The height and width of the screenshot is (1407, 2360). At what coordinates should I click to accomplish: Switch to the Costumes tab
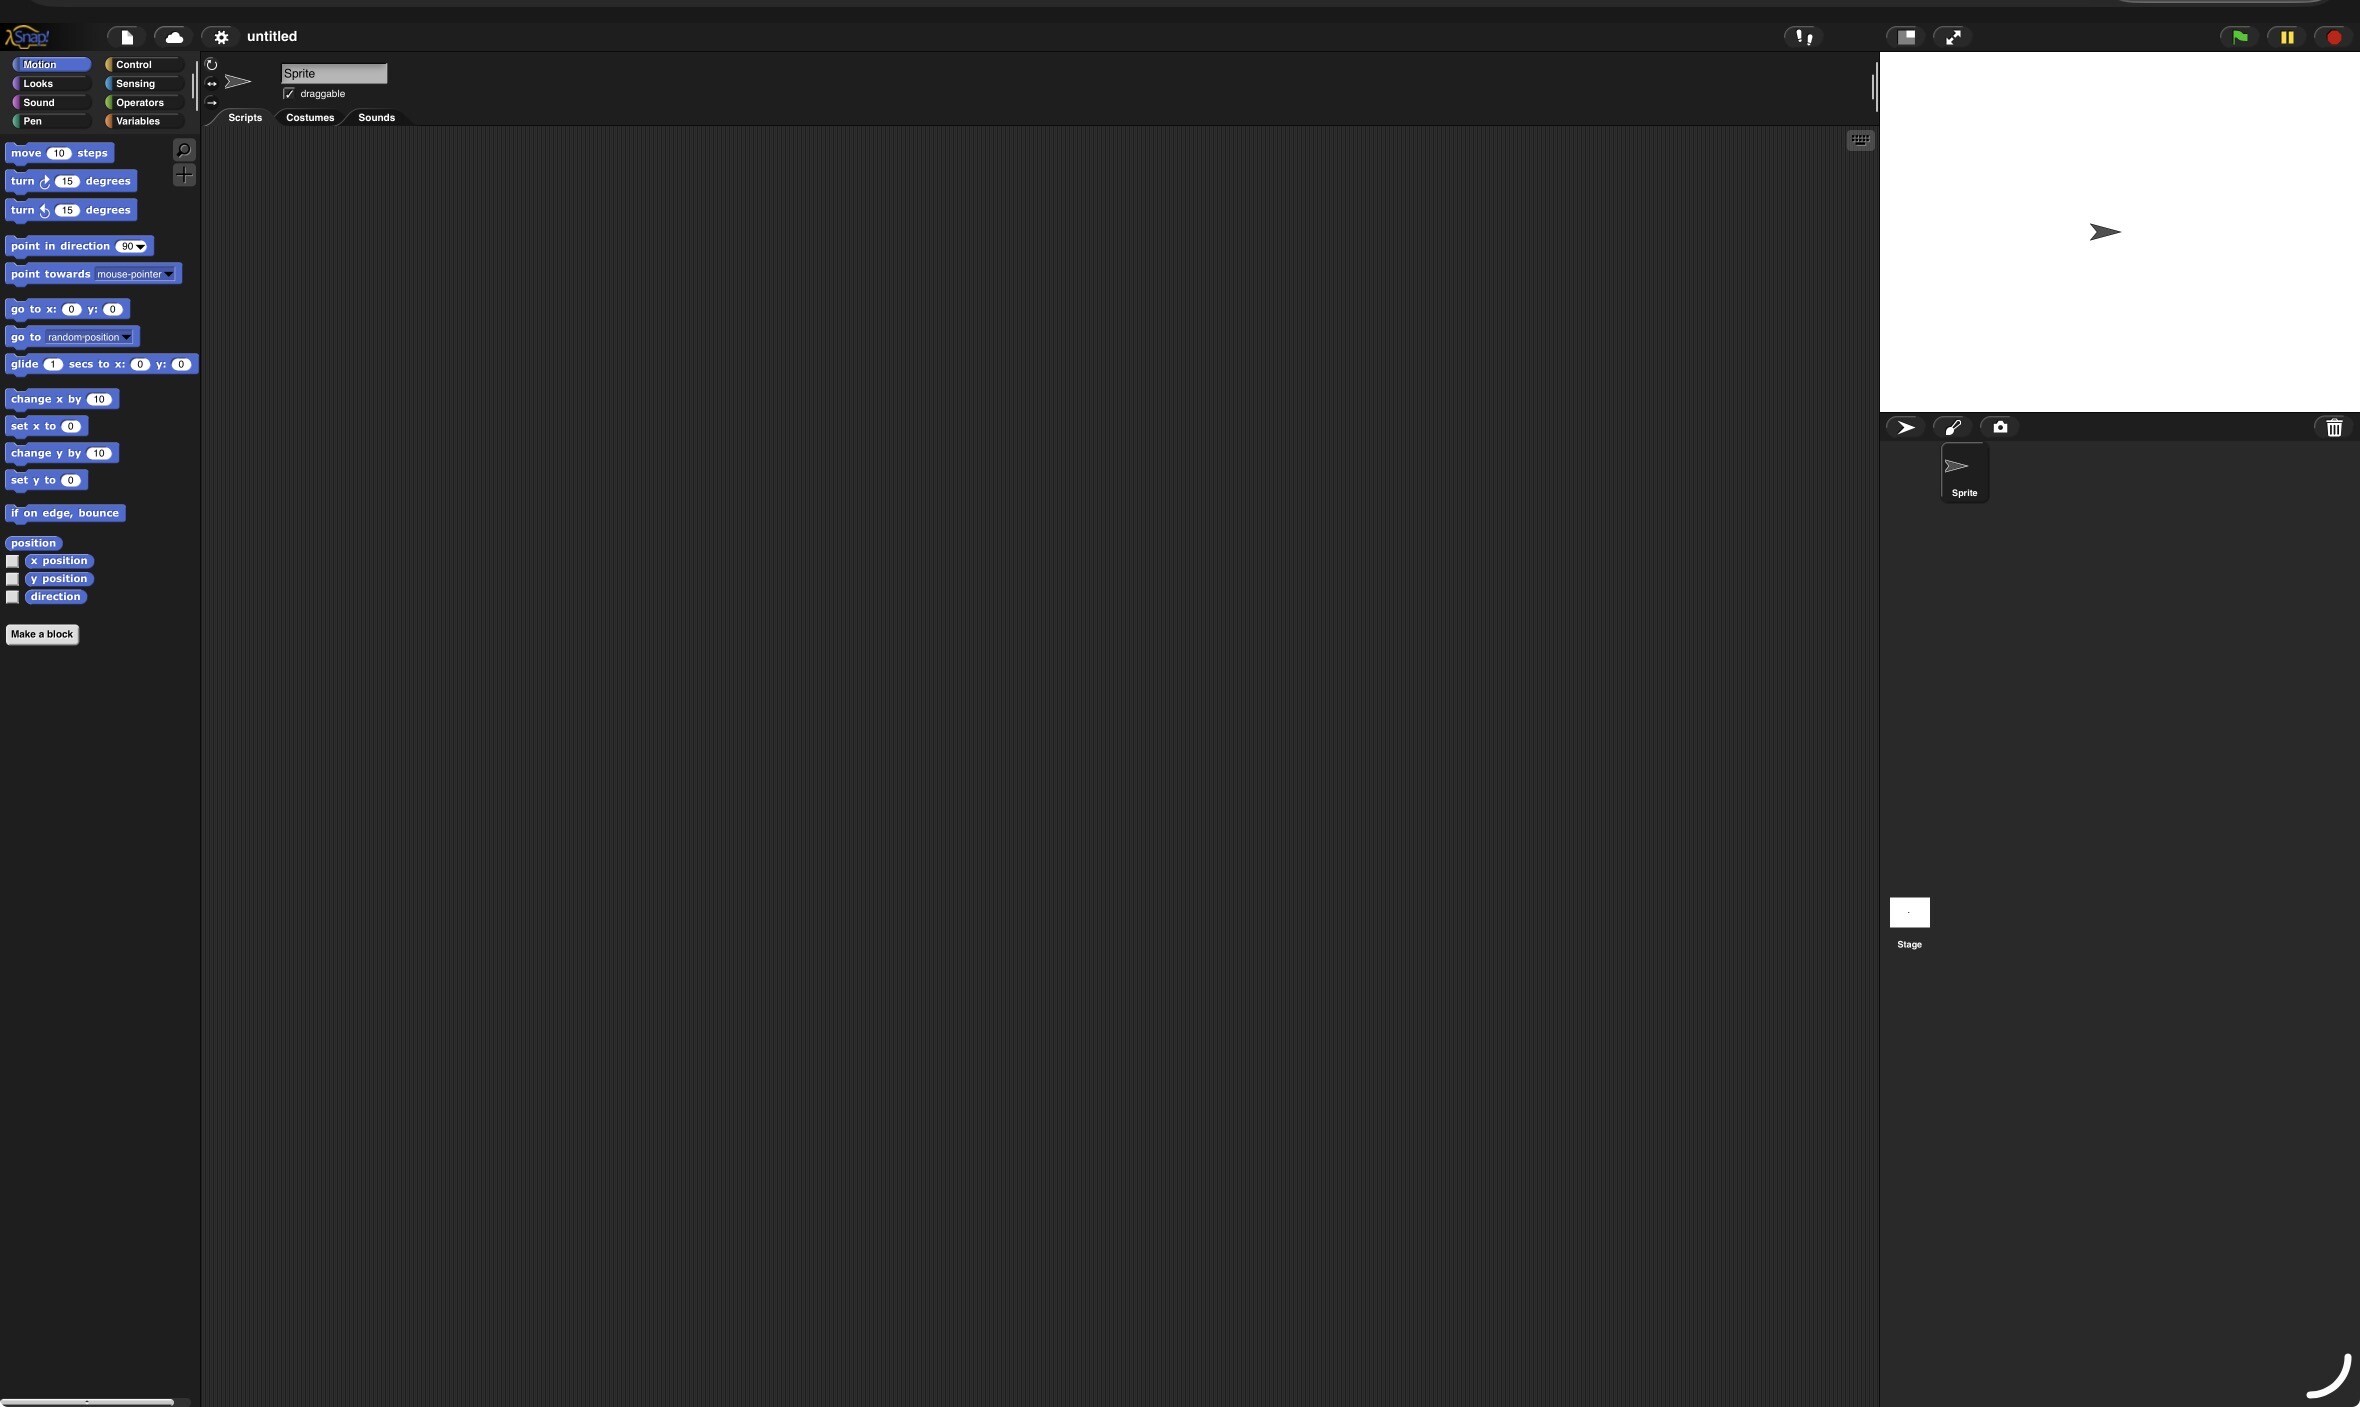click(310, 118)
